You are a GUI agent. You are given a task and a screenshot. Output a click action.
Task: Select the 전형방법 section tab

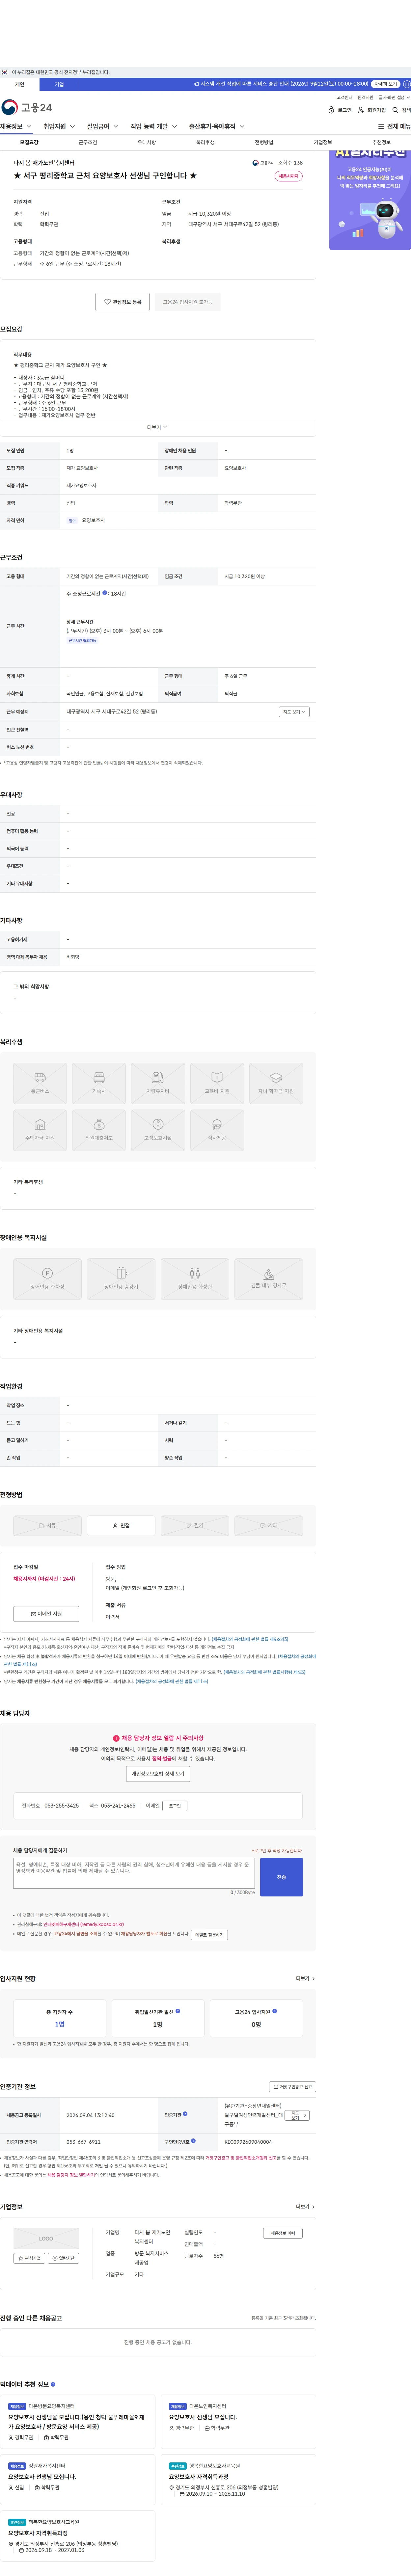tap(264, 142)
